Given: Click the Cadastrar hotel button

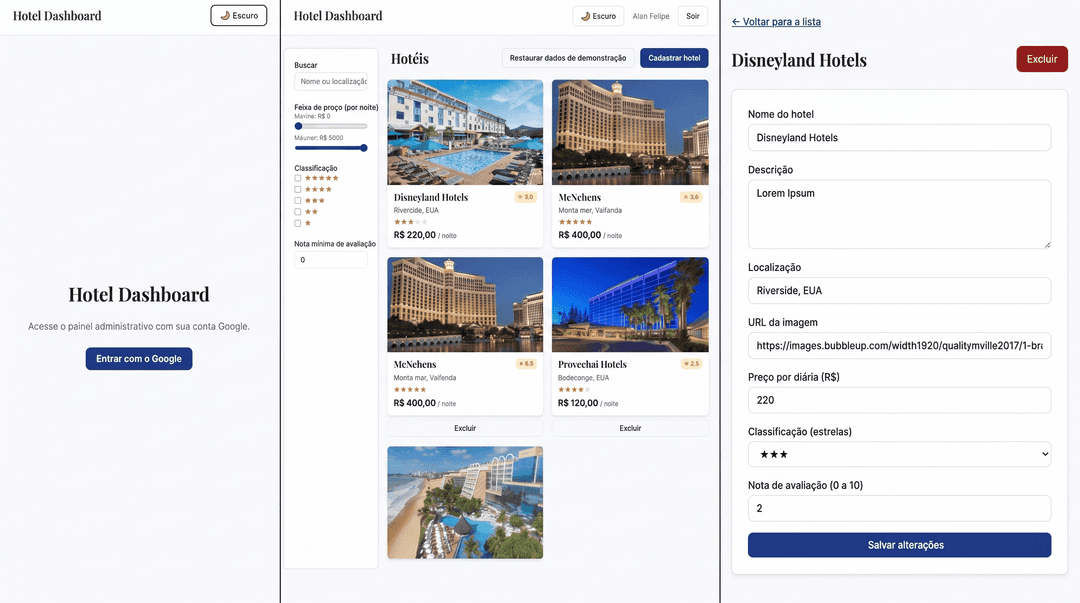Looking at the screenshot, I should tap(674, 58).
